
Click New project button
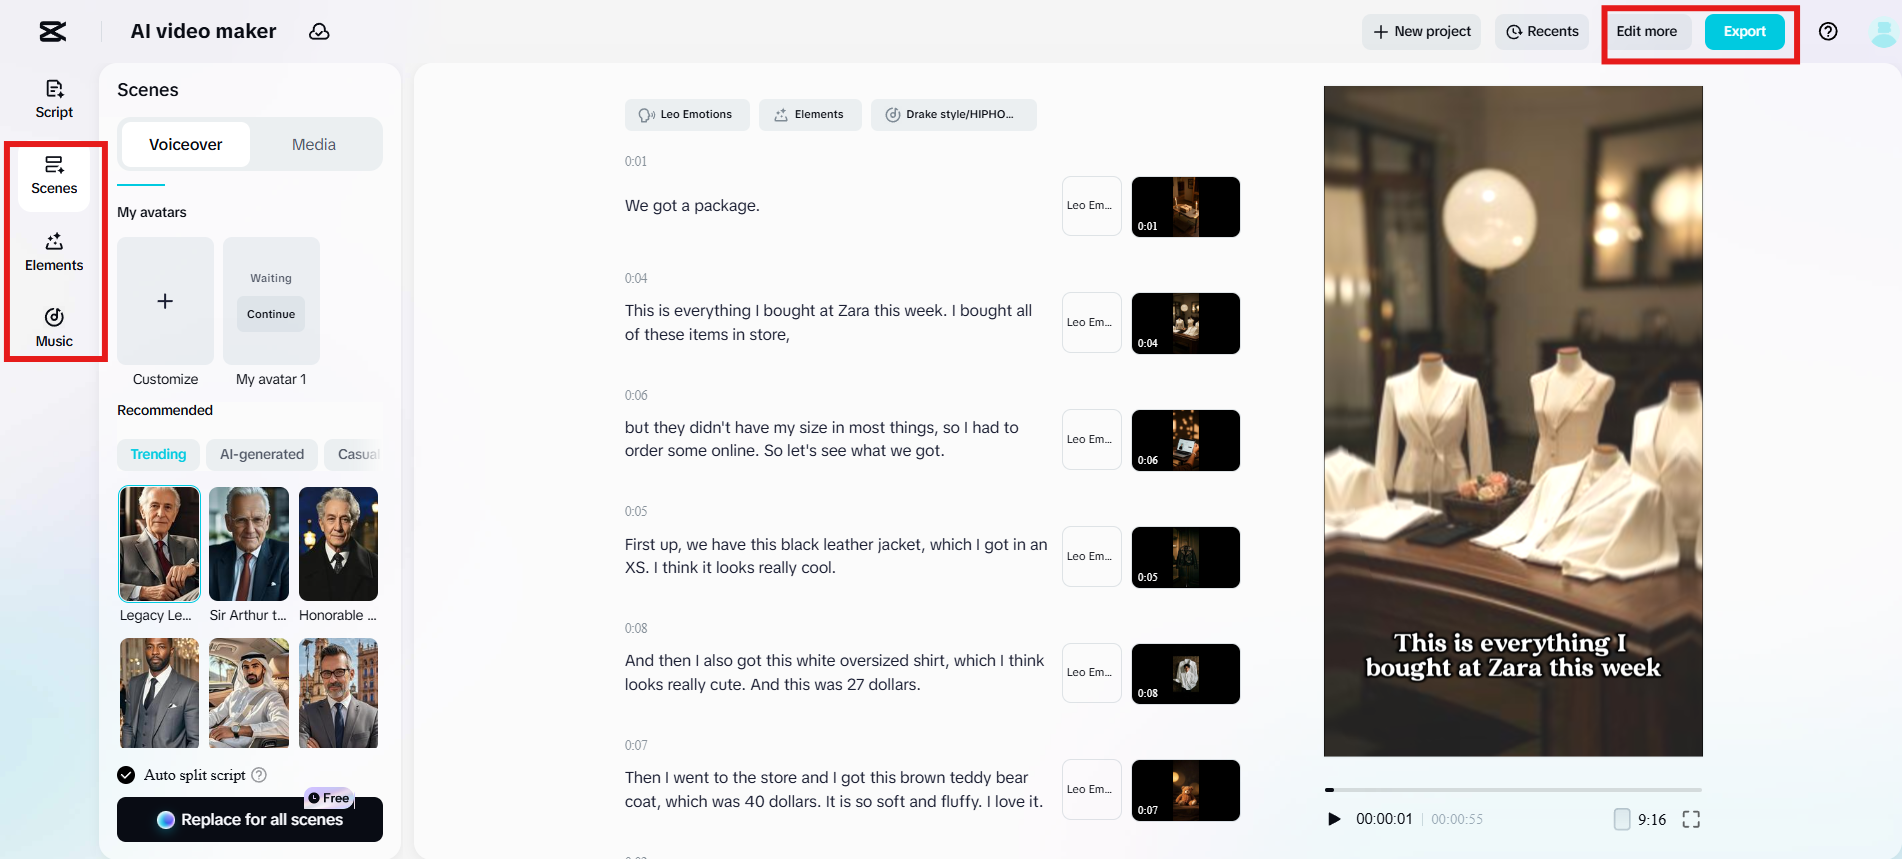1421,32
